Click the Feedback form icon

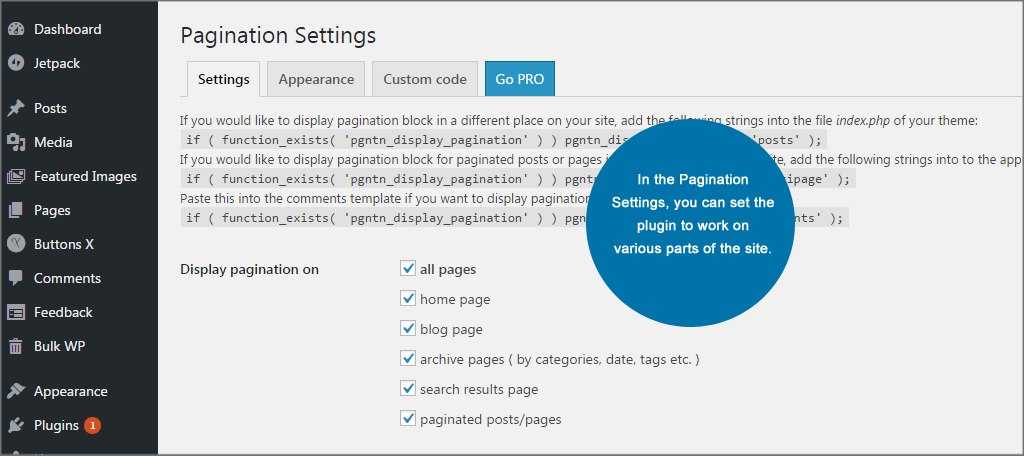[x=16, y=312]
